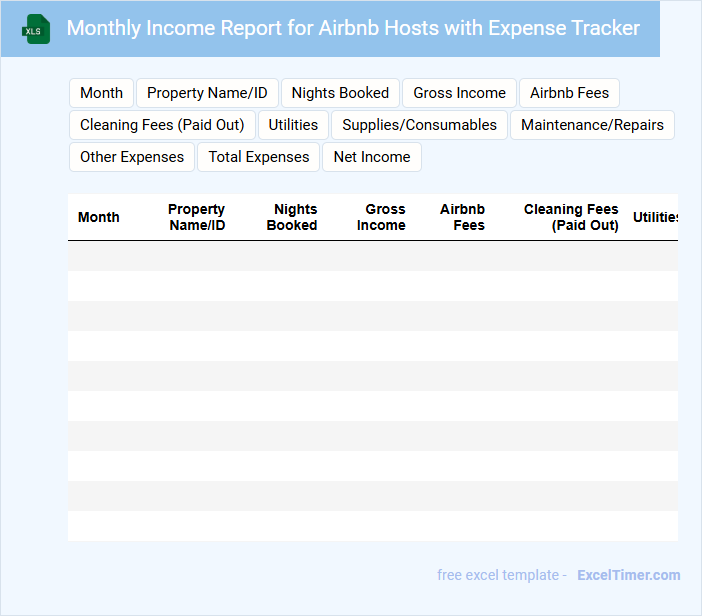Choose the Other Expenses tag
The image size is (702, 616).
tap(132, 157)
